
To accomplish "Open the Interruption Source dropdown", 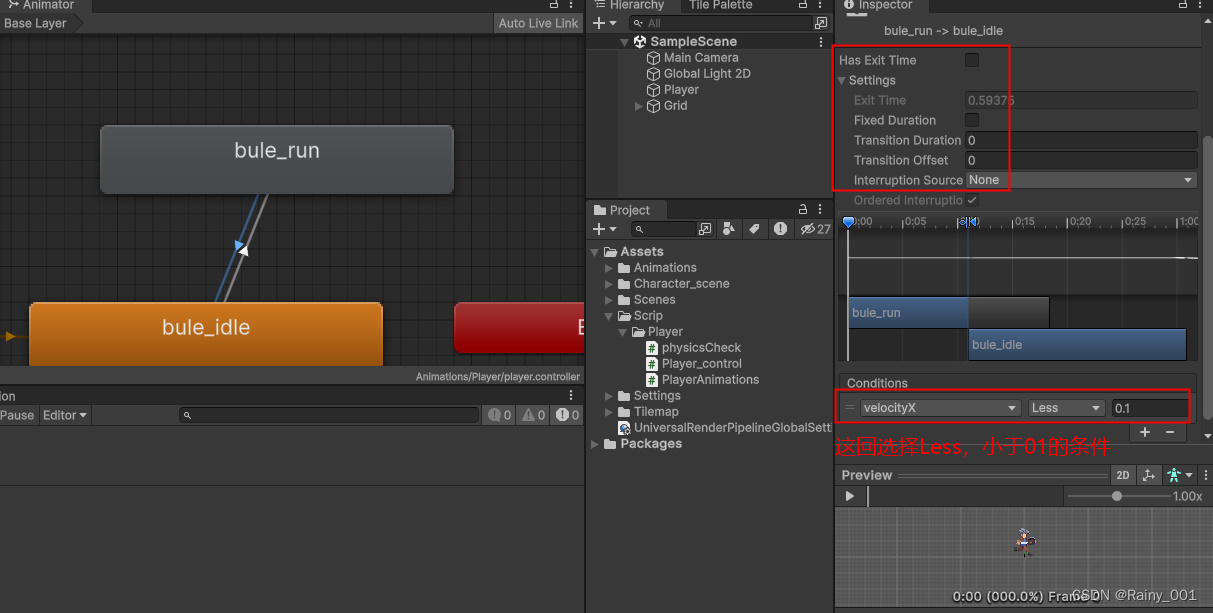I will point(1081,180).
